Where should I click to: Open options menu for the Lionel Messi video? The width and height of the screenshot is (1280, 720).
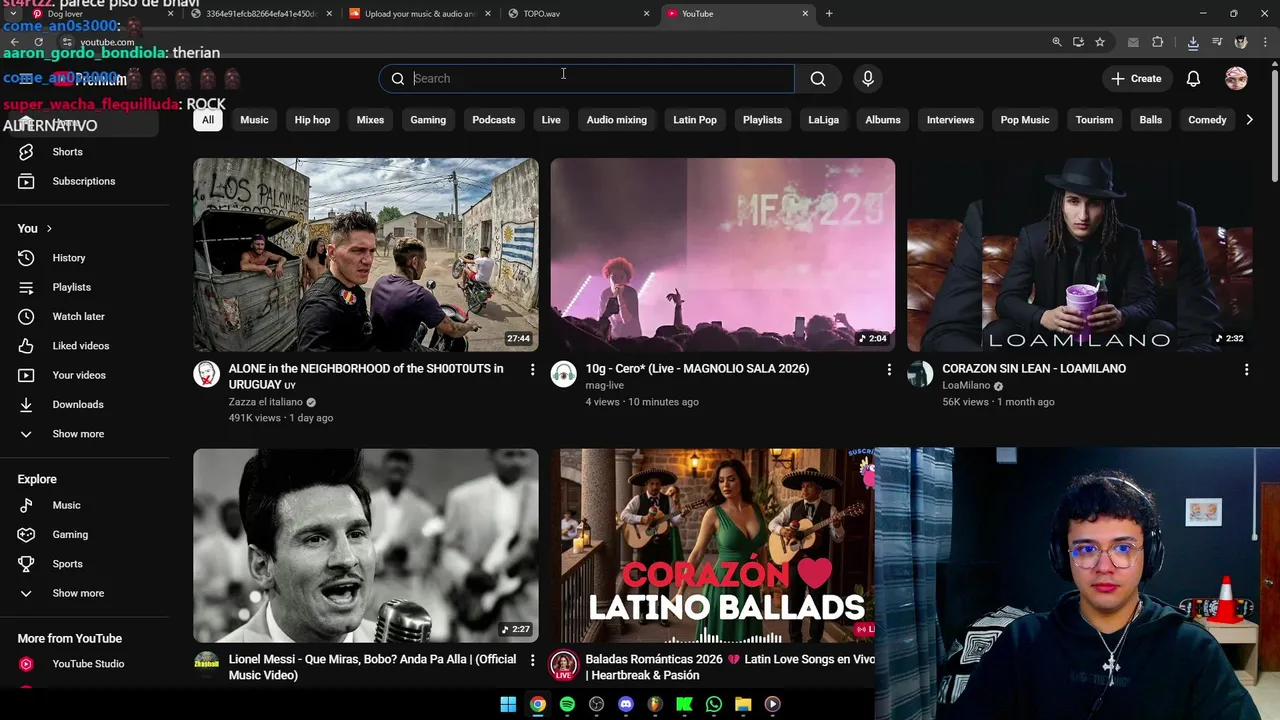click(x=532, y=661)
